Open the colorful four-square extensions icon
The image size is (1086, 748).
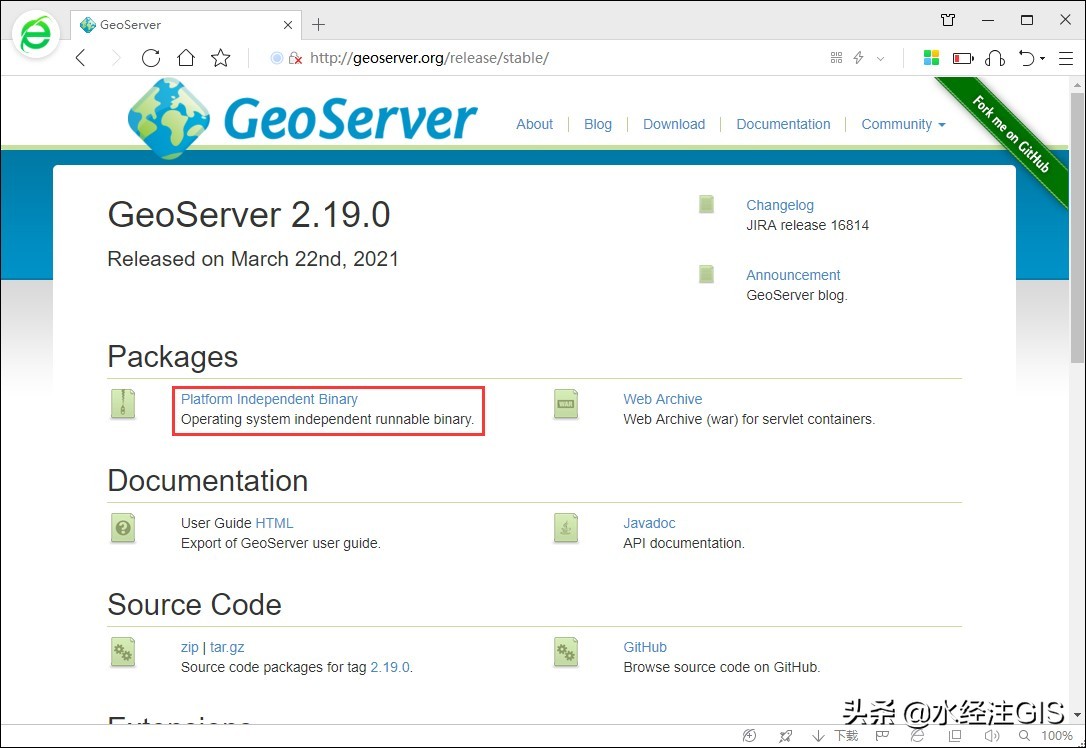coord(931,58)
